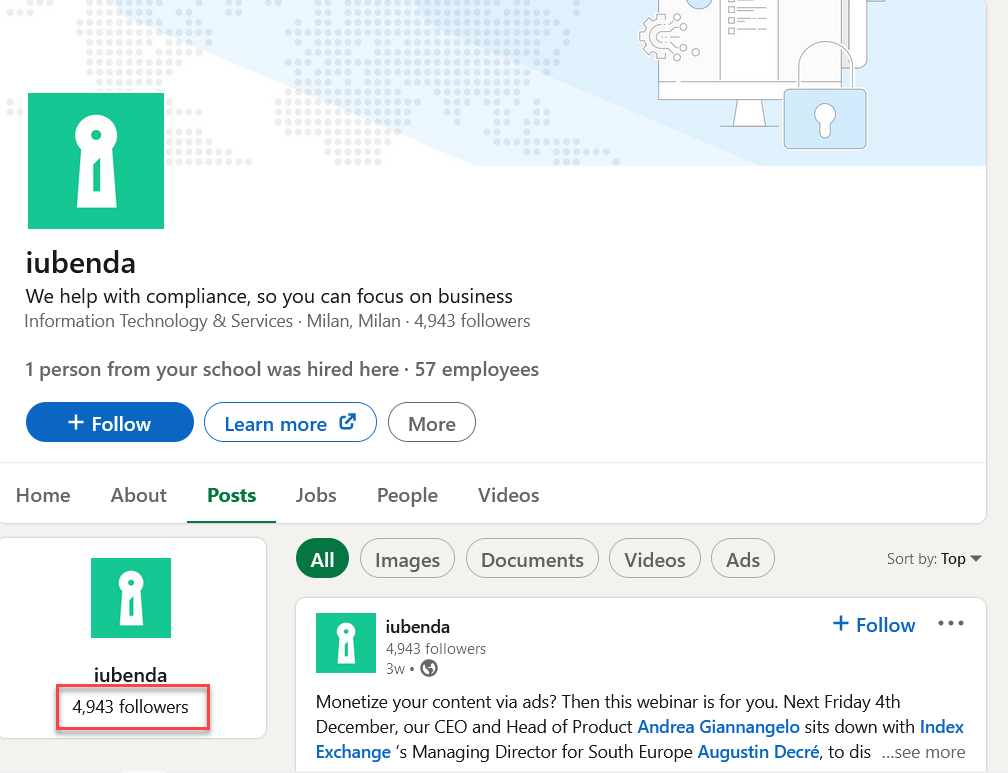Click the iubenda avatar on the post
1008x773 pixels.
[346, 643]
